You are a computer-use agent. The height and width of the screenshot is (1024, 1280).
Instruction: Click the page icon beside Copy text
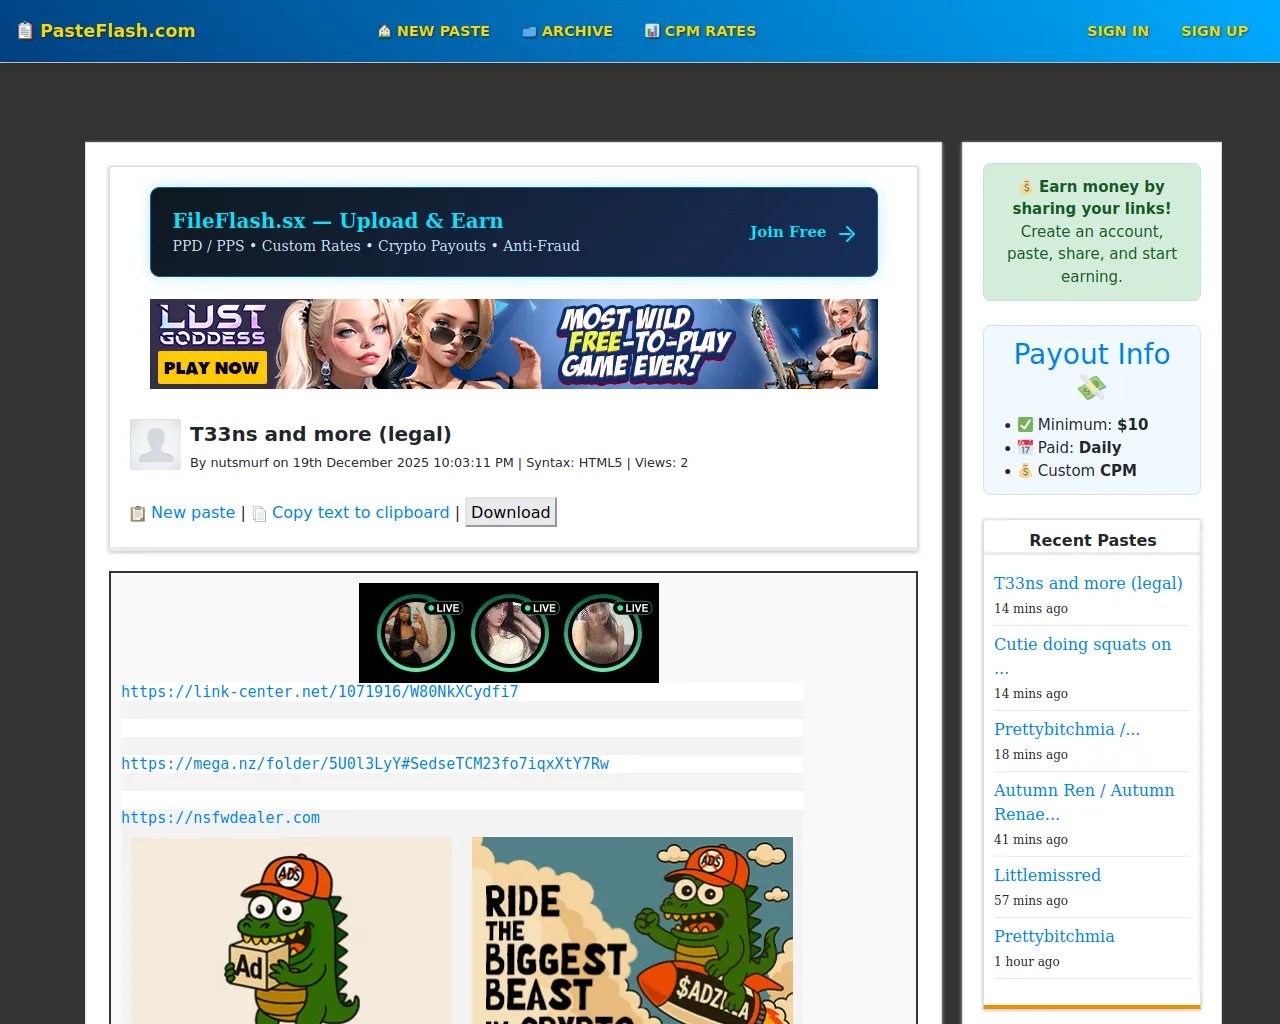tap(260, 513)
